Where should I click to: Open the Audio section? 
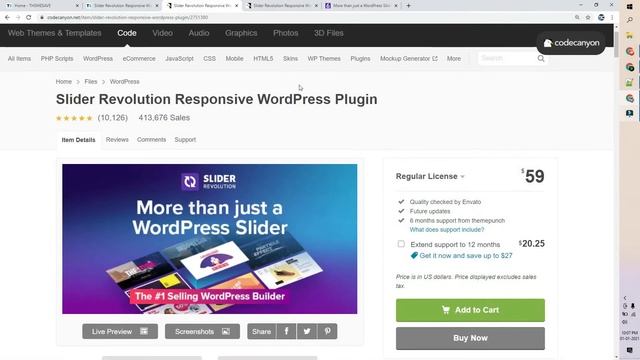pos(199,33)
